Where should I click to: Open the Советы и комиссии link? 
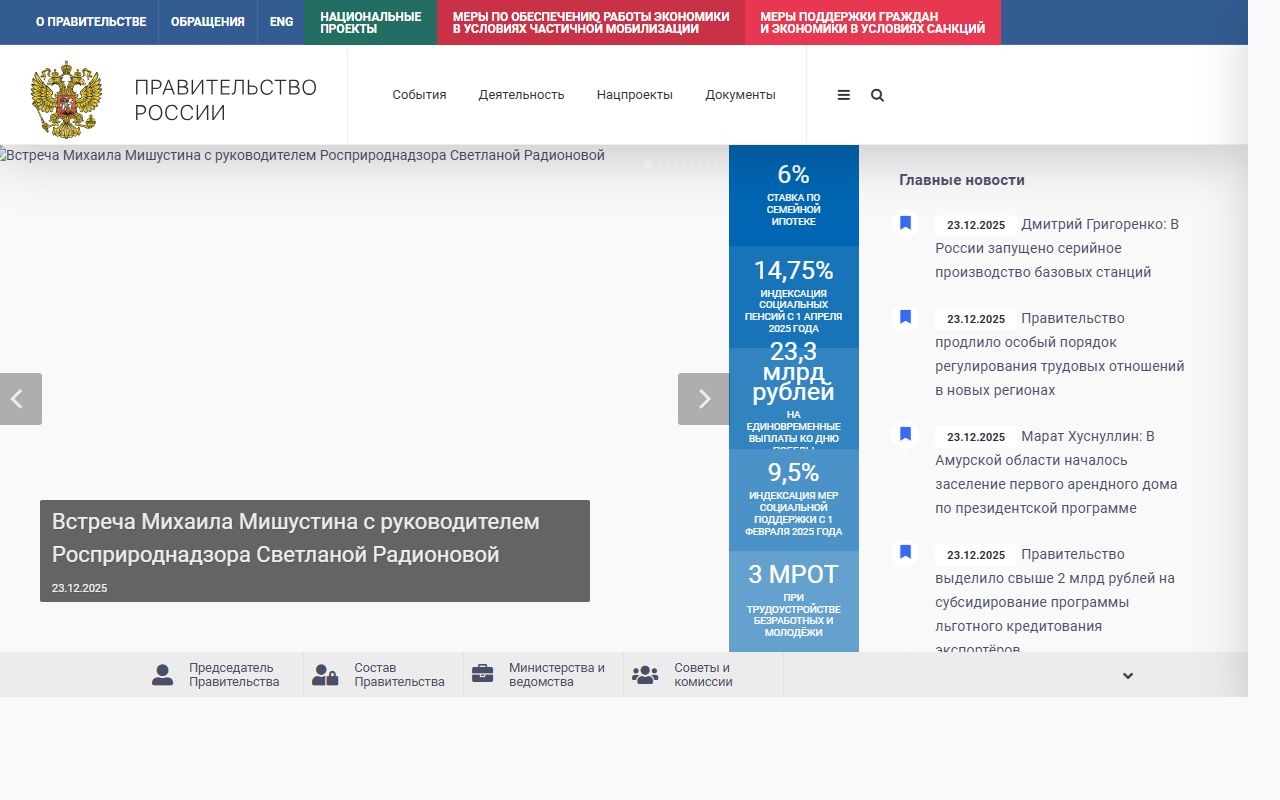tap(703, 675)
